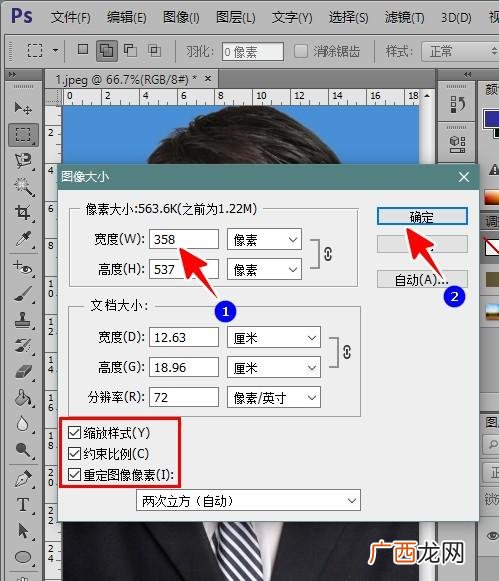
Task: Open the Select menu (选择)
Action: tap(348, 17)
